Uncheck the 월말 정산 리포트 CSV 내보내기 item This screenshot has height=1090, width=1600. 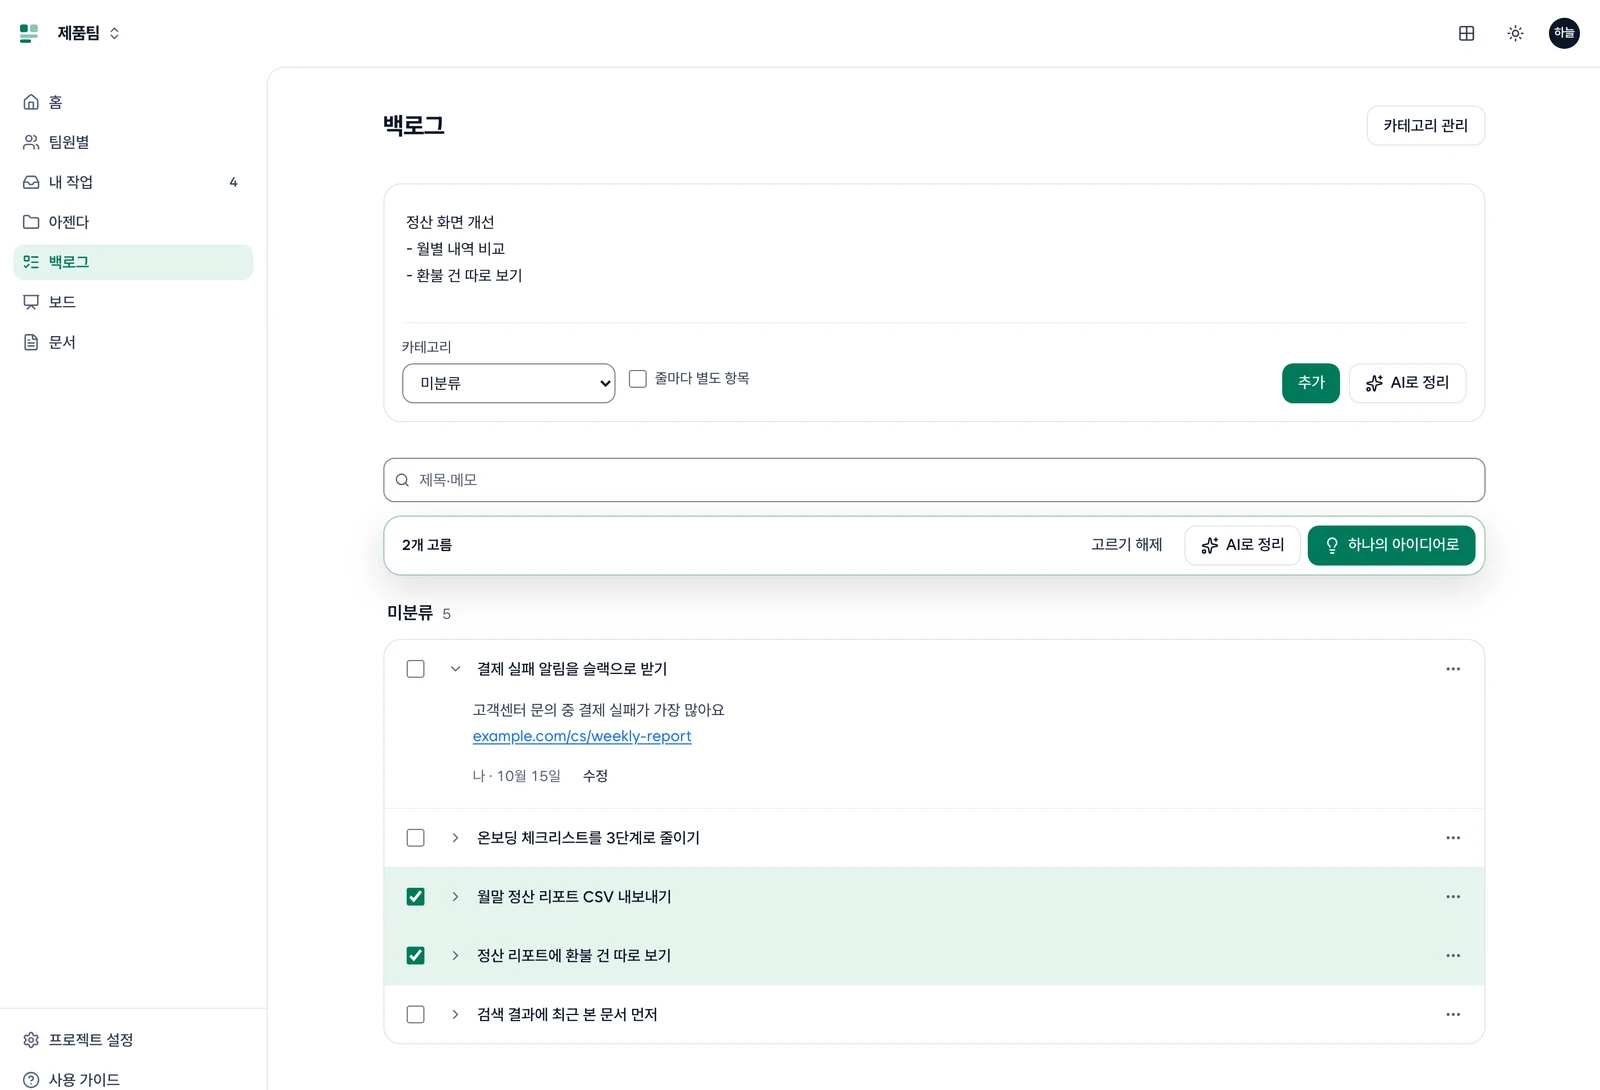(x=416, y=897)
